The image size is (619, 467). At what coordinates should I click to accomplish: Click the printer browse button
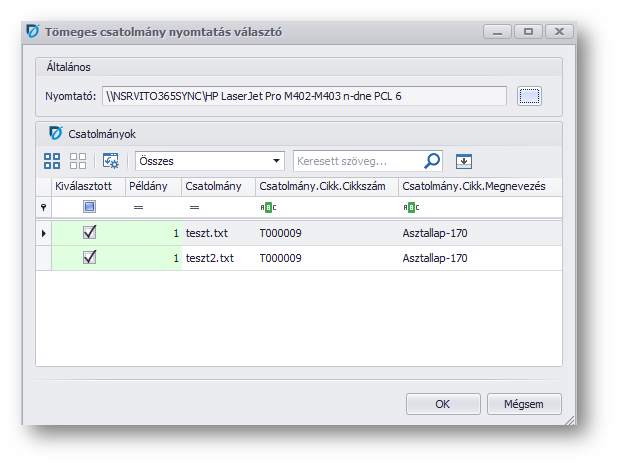(529, 96)
